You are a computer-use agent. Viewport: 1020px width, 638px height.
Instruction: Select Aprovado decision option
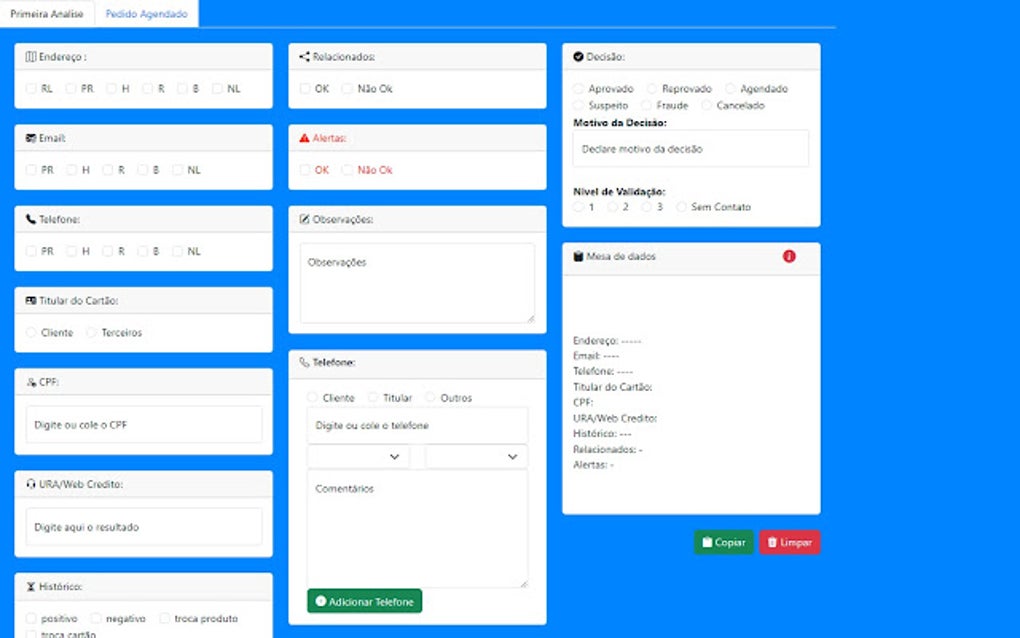click(x=578, y=88)
